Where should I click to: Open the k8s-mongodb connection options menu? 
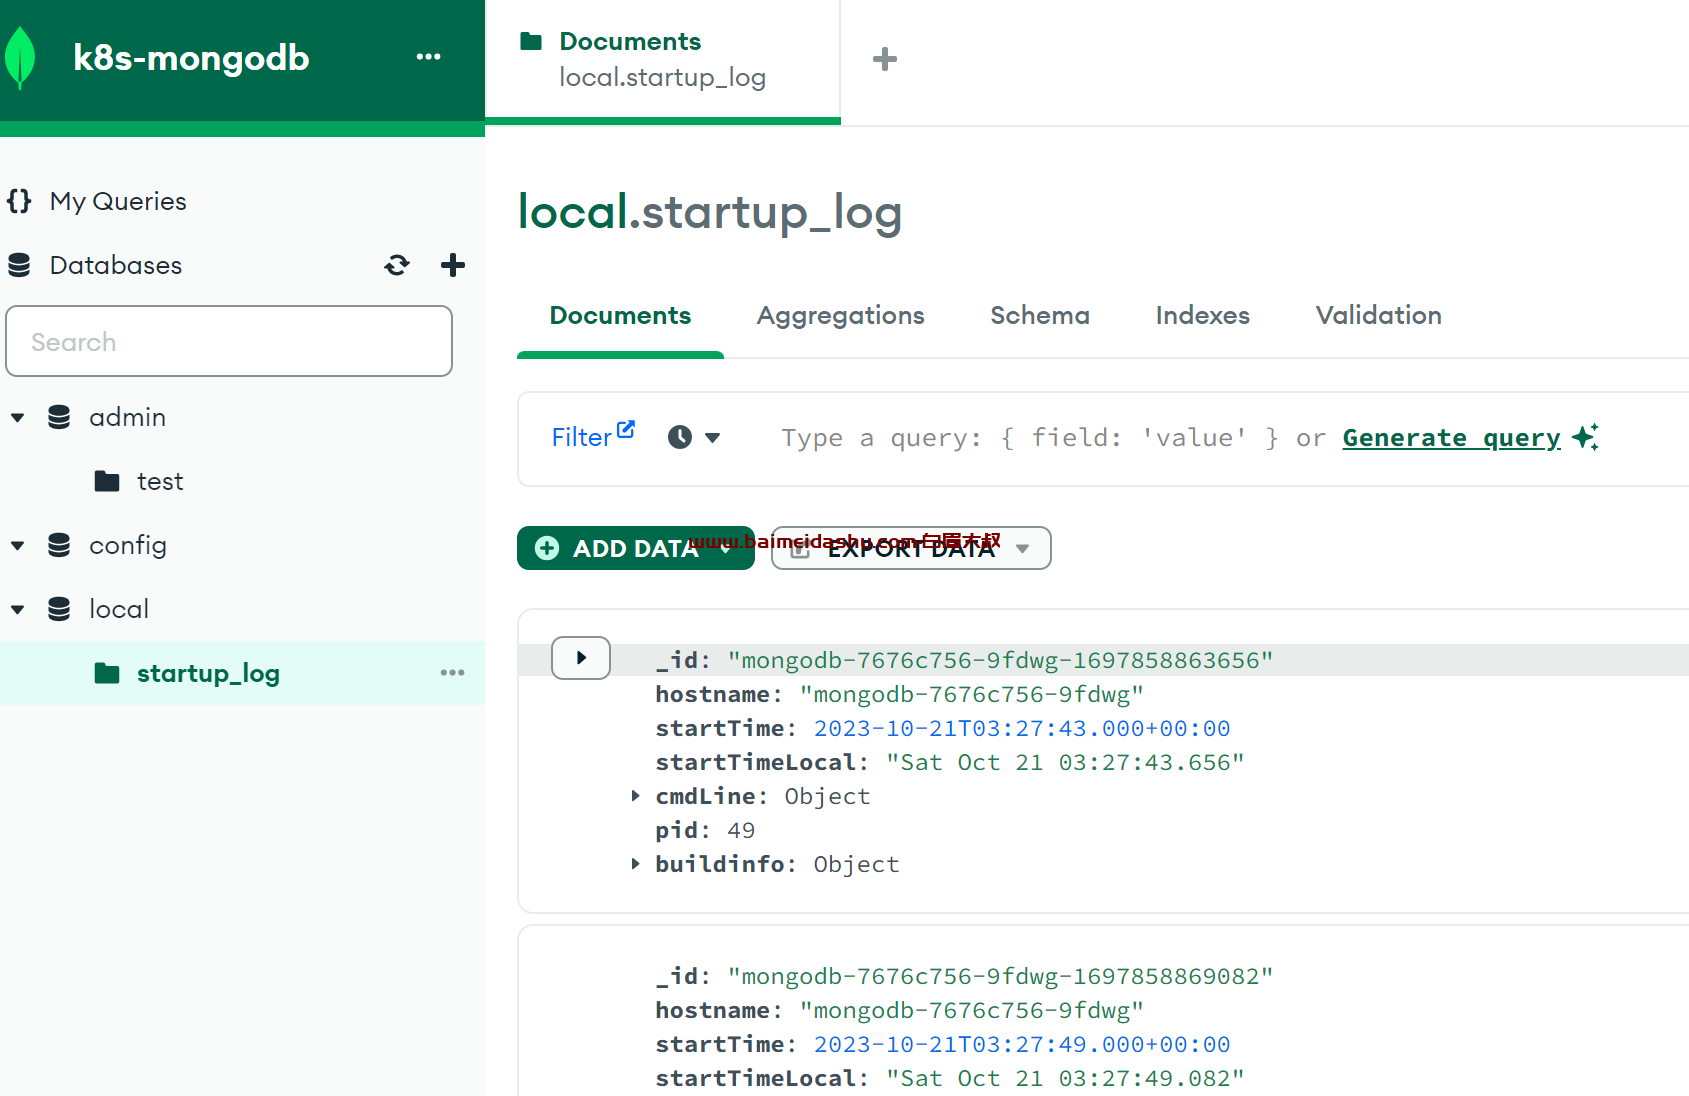pyautogui.click(x=428, y=57)
